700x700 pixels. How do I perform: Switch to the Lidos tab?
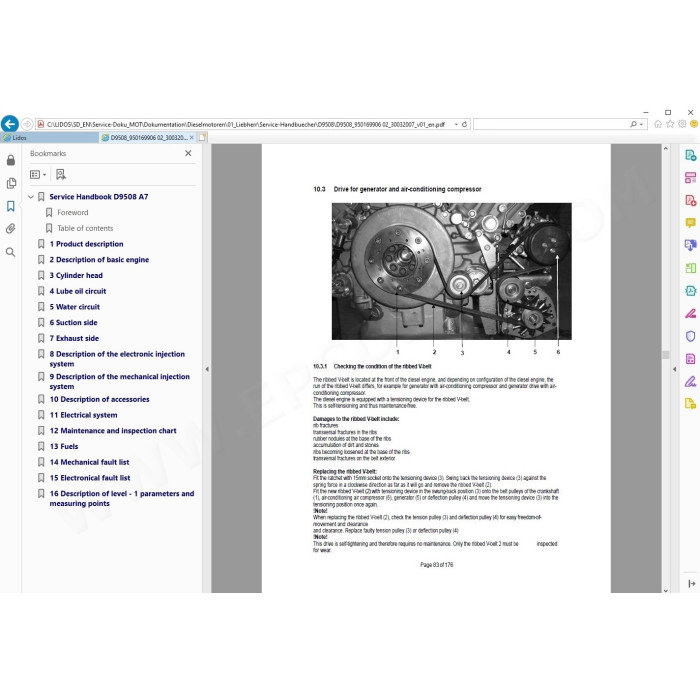(49, 138)
